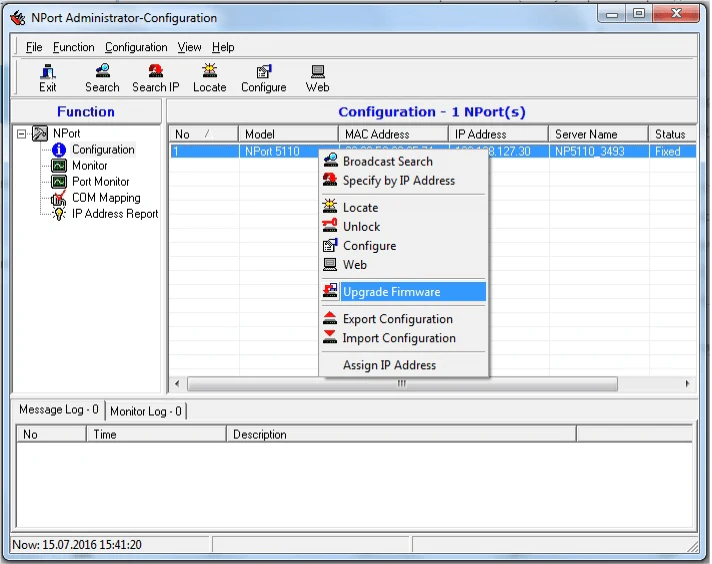
Task: Open IP Address Report tree item
Action: [114, 214]
